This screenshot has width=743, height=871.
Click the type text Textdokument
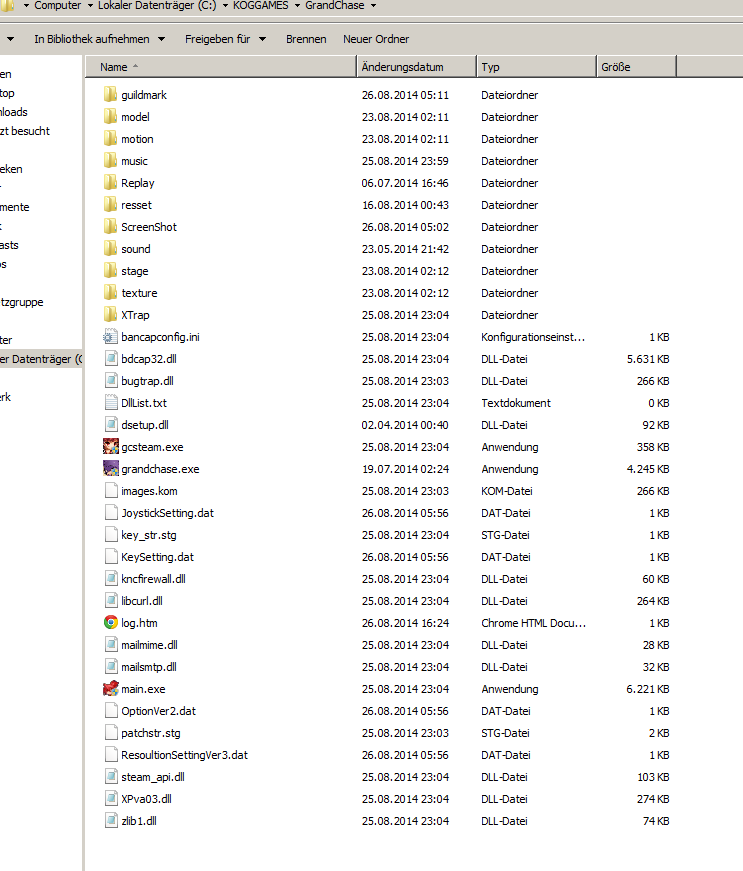pos(516,403)
